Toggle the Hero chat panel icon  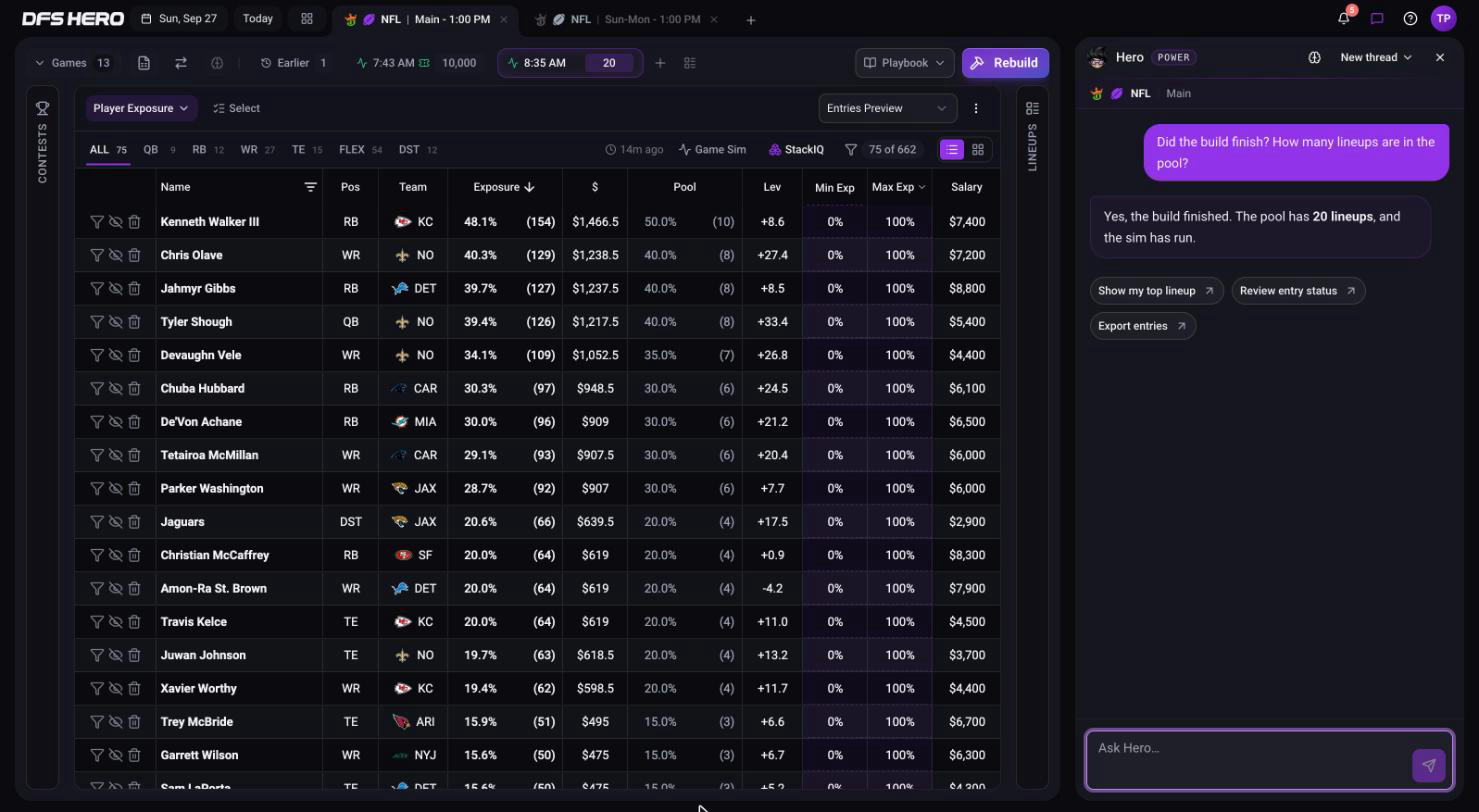(x=1377, y=18)
